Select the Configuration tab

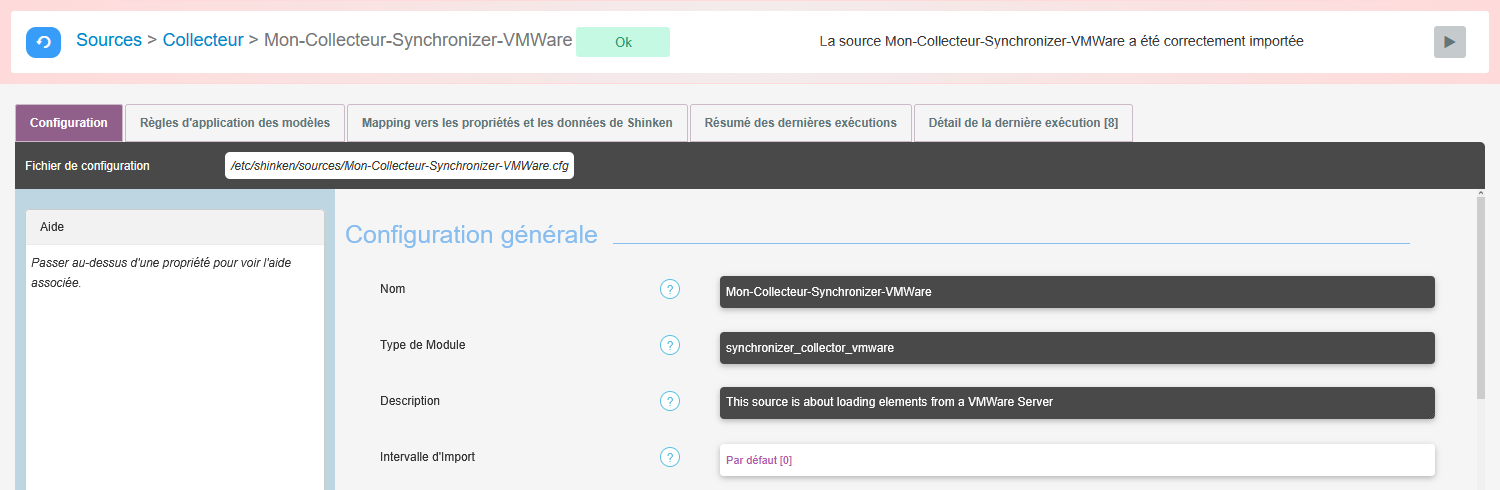pos(69,123)
